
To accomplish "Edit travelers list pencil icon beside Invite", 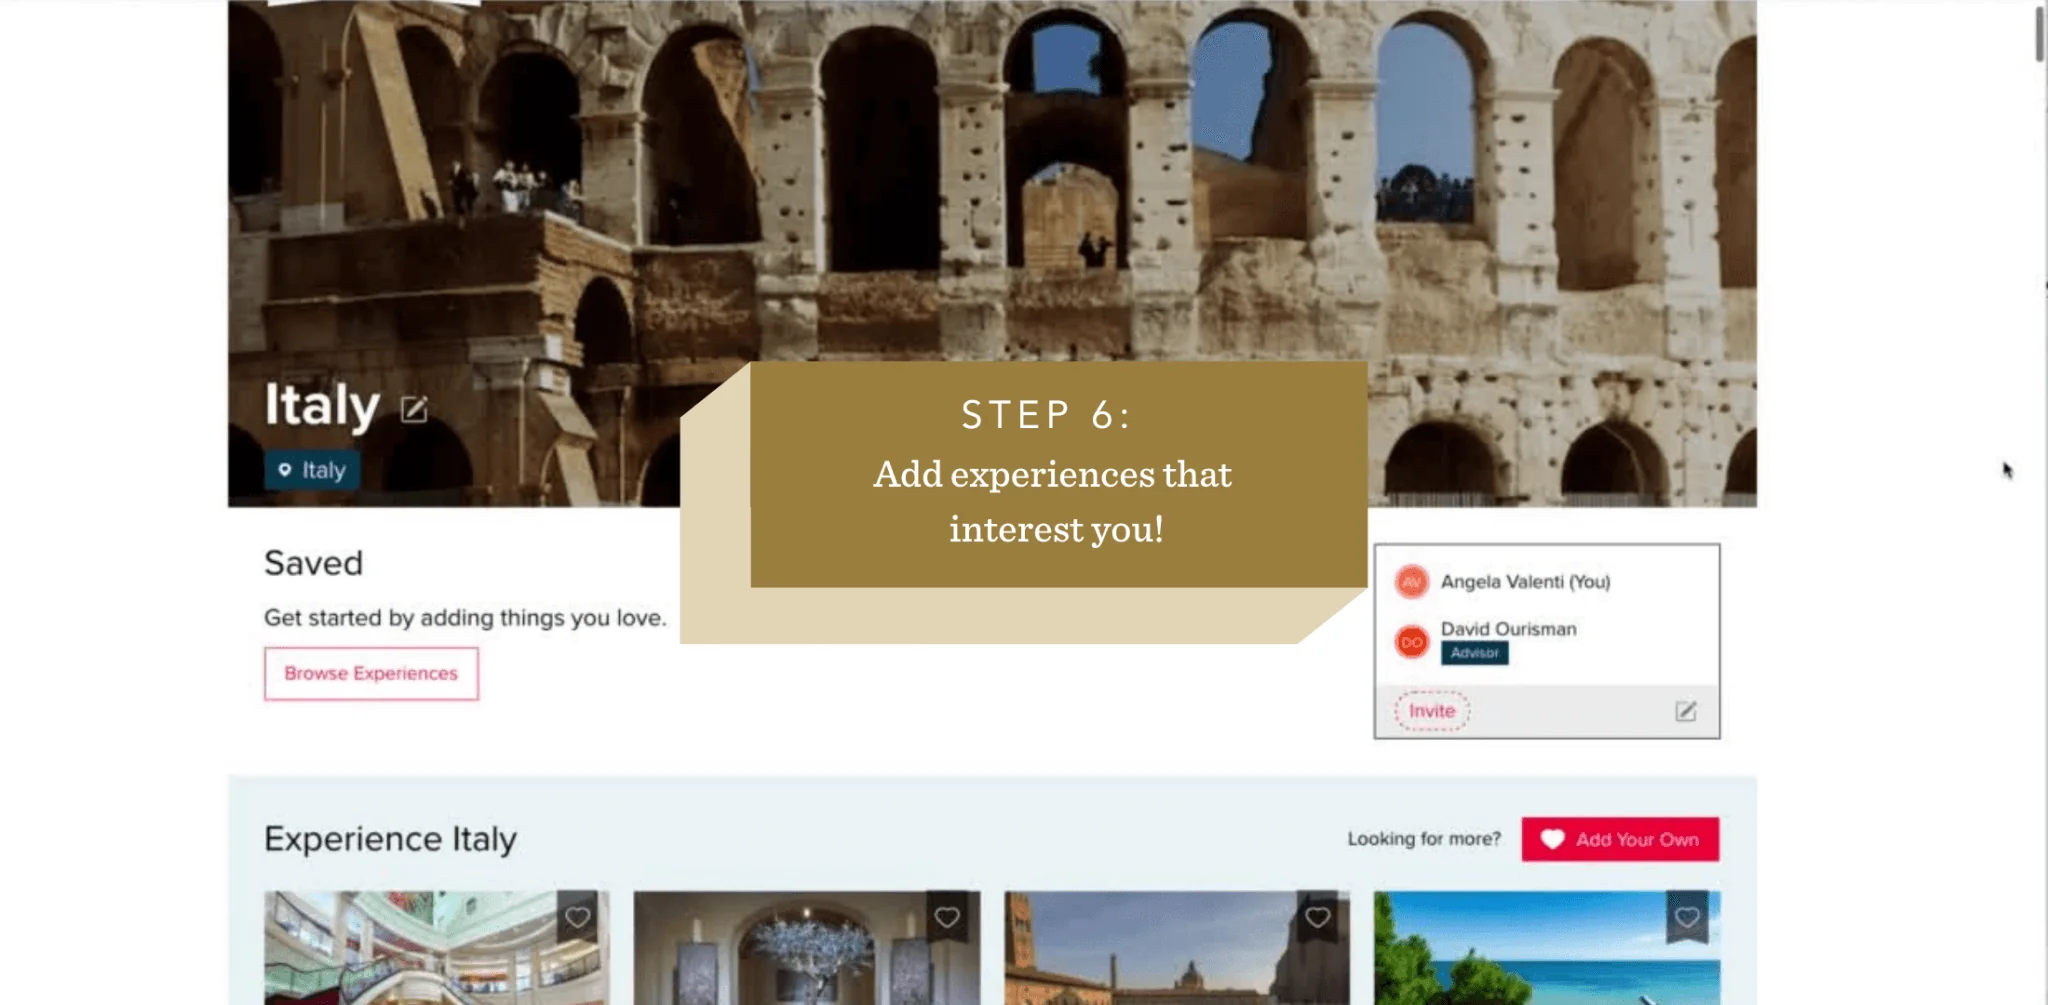I will point(1686,711).
